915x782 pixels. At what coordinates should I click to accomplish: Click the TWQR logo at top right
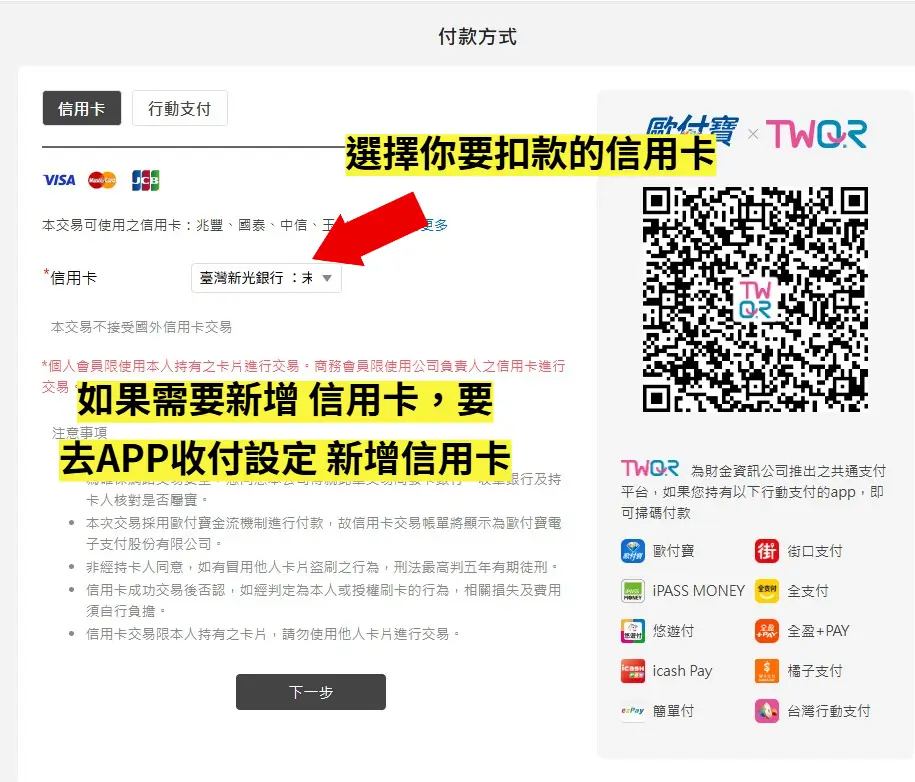pos(816,134)
